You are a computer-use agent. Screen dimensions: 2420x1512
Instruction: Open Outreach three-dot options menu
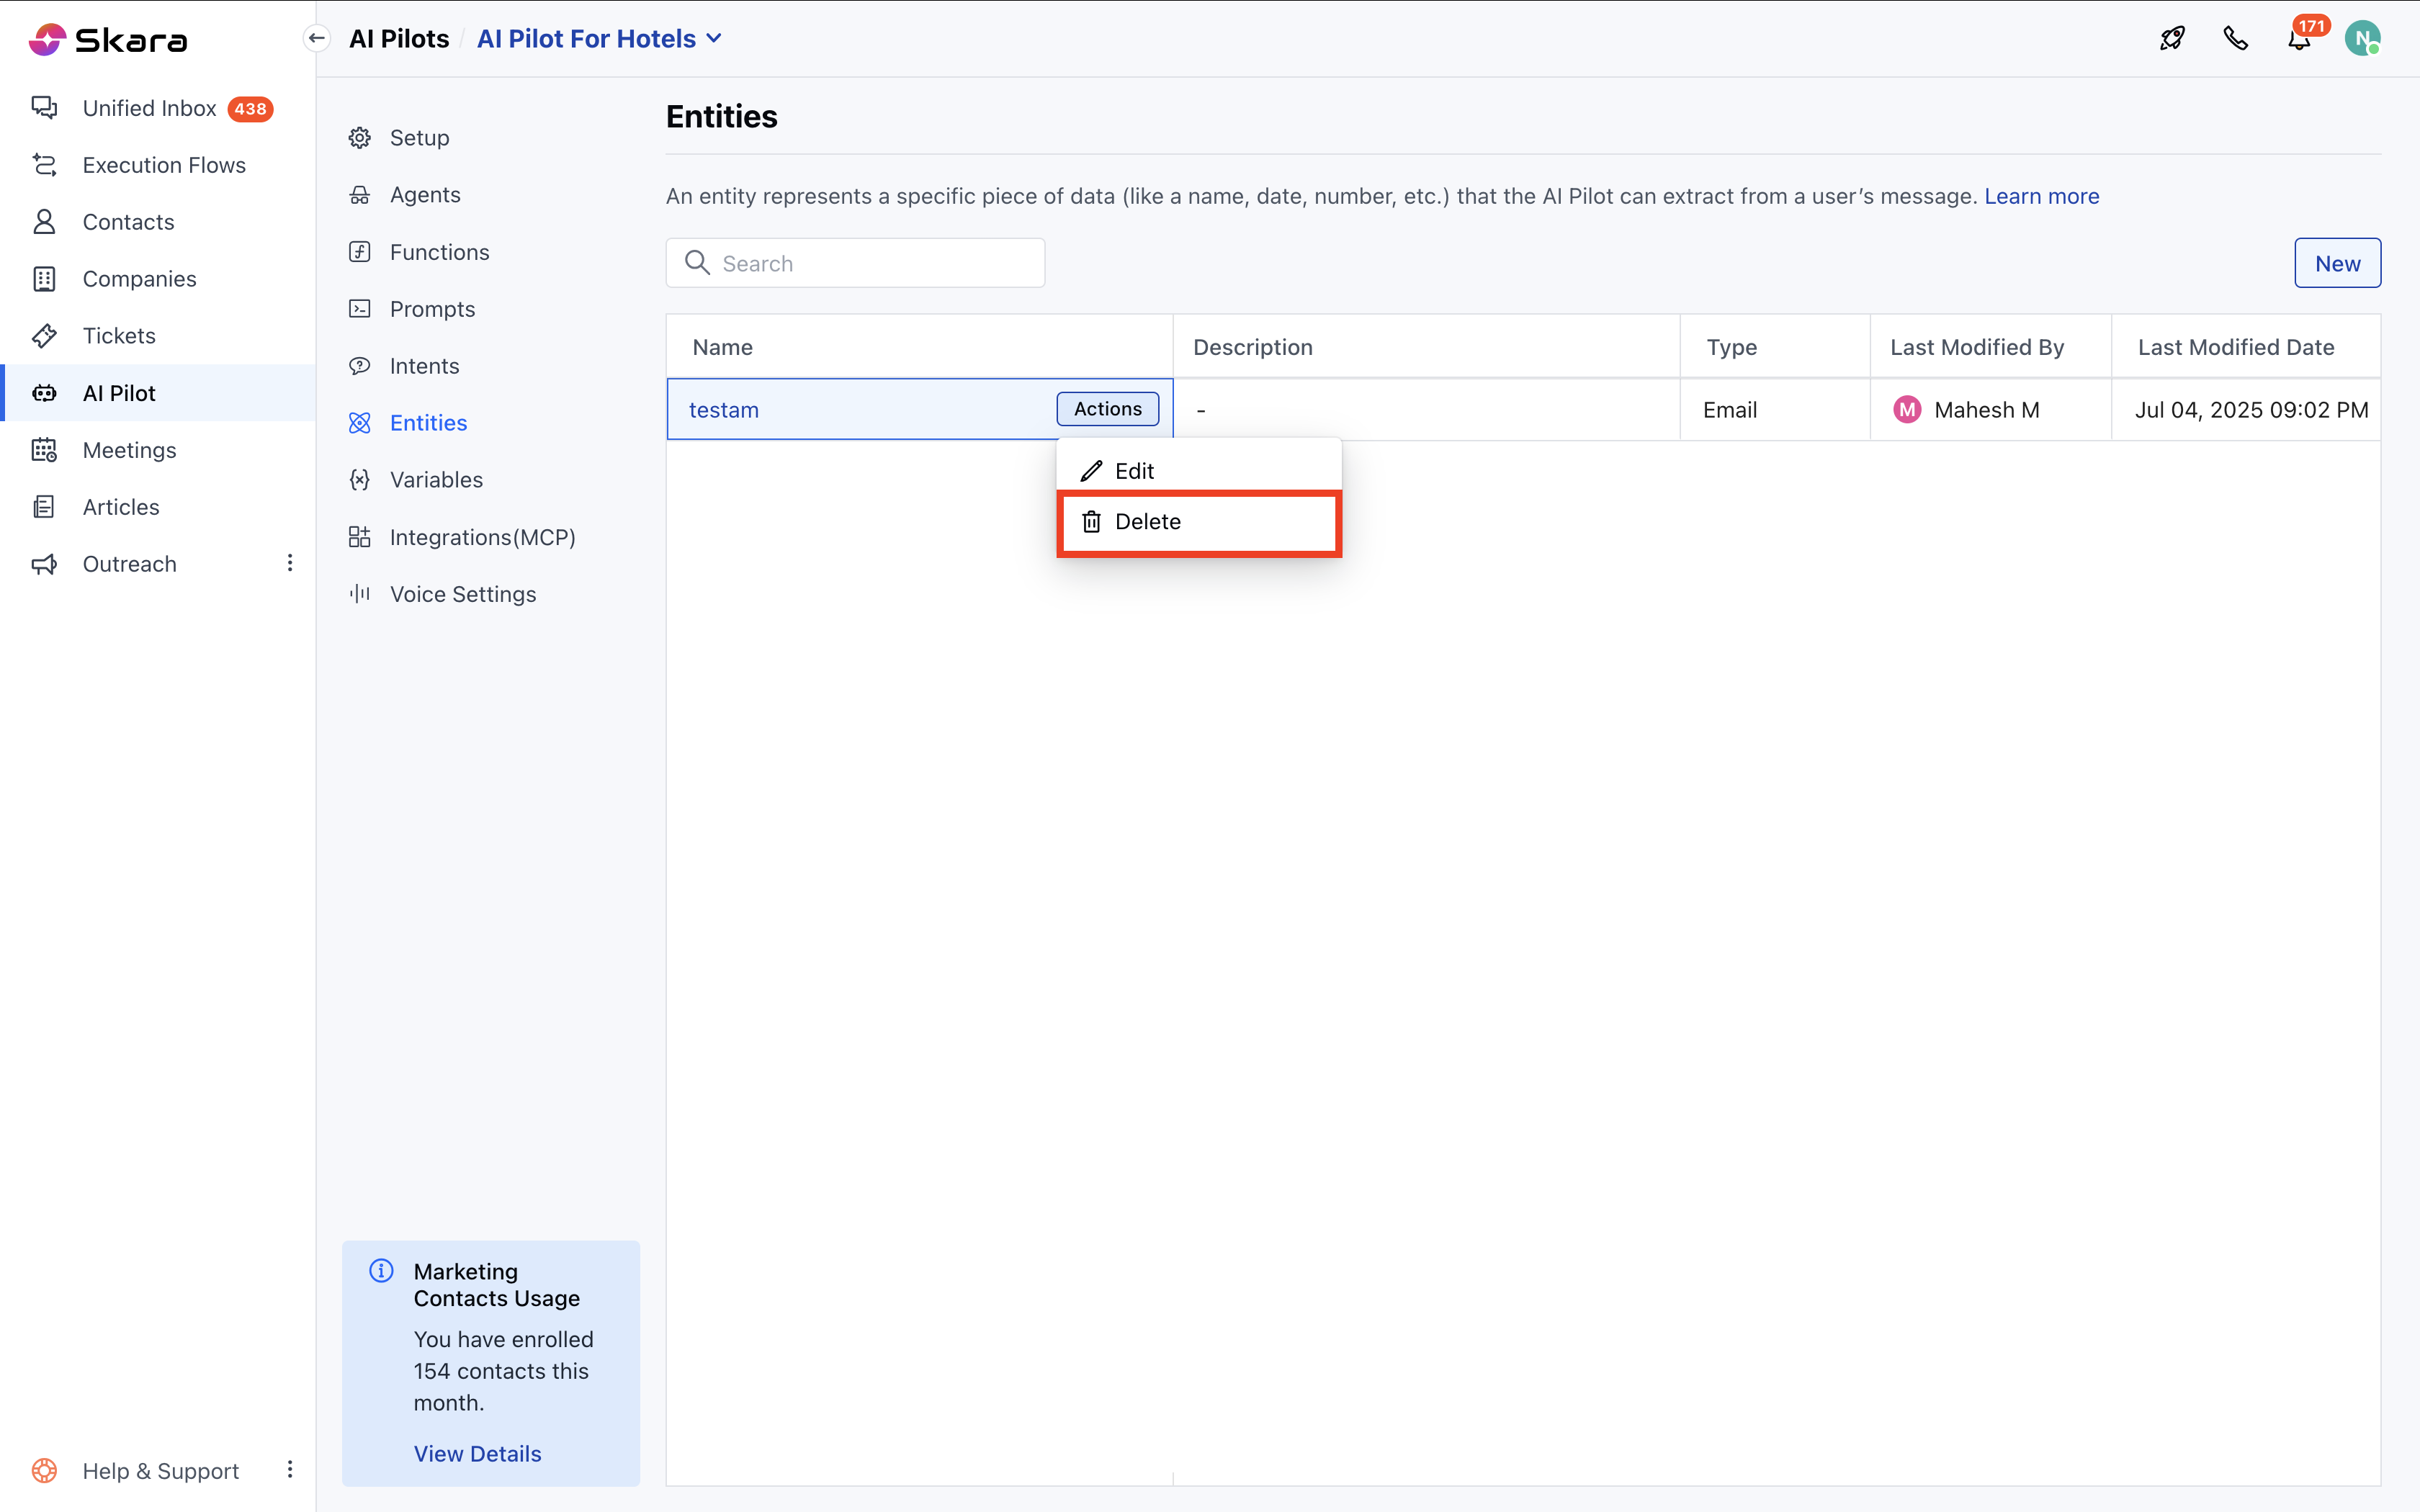click(x=290, y=563)
